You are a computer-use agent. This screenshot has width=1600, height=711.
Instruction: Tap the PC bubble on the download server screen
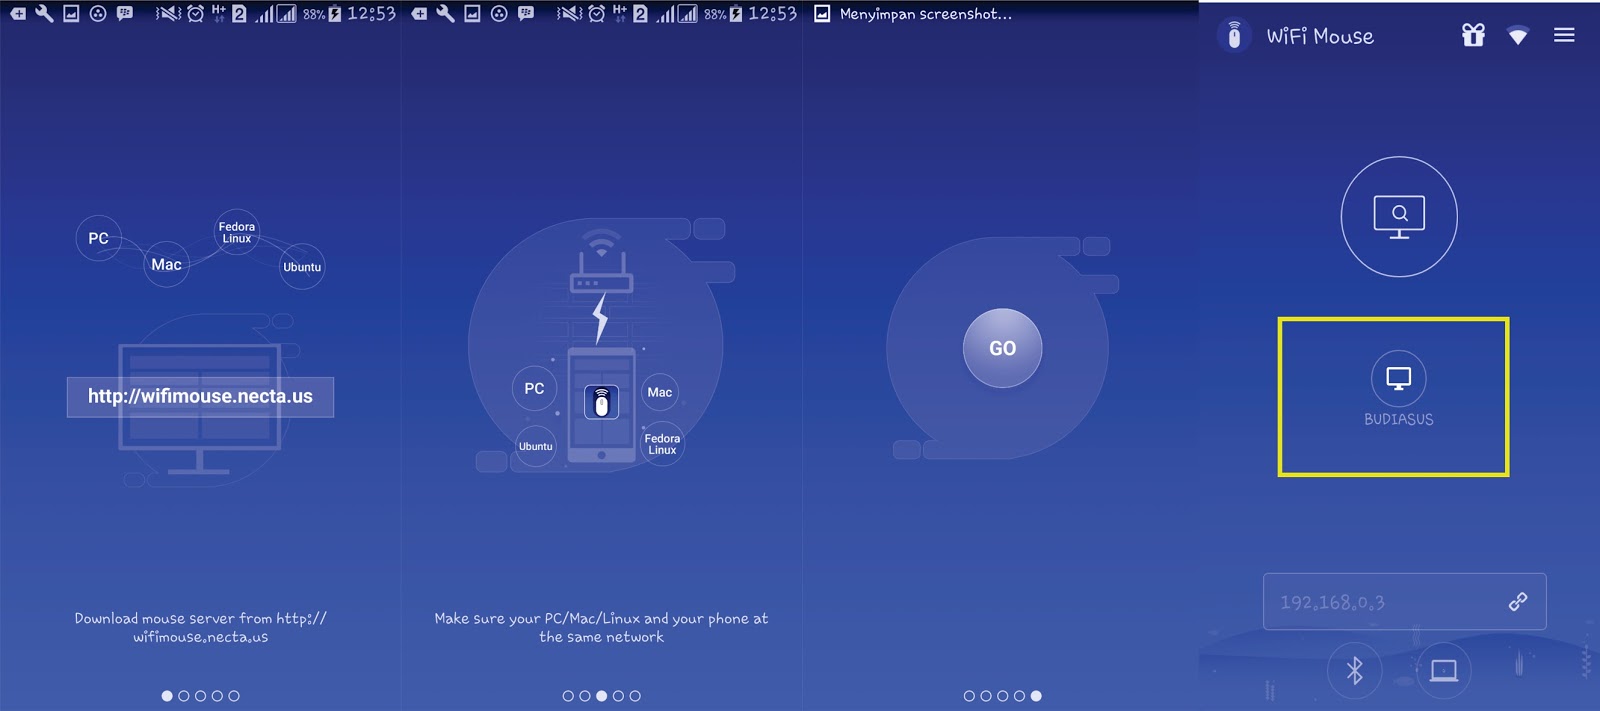[x=98, y=238]
